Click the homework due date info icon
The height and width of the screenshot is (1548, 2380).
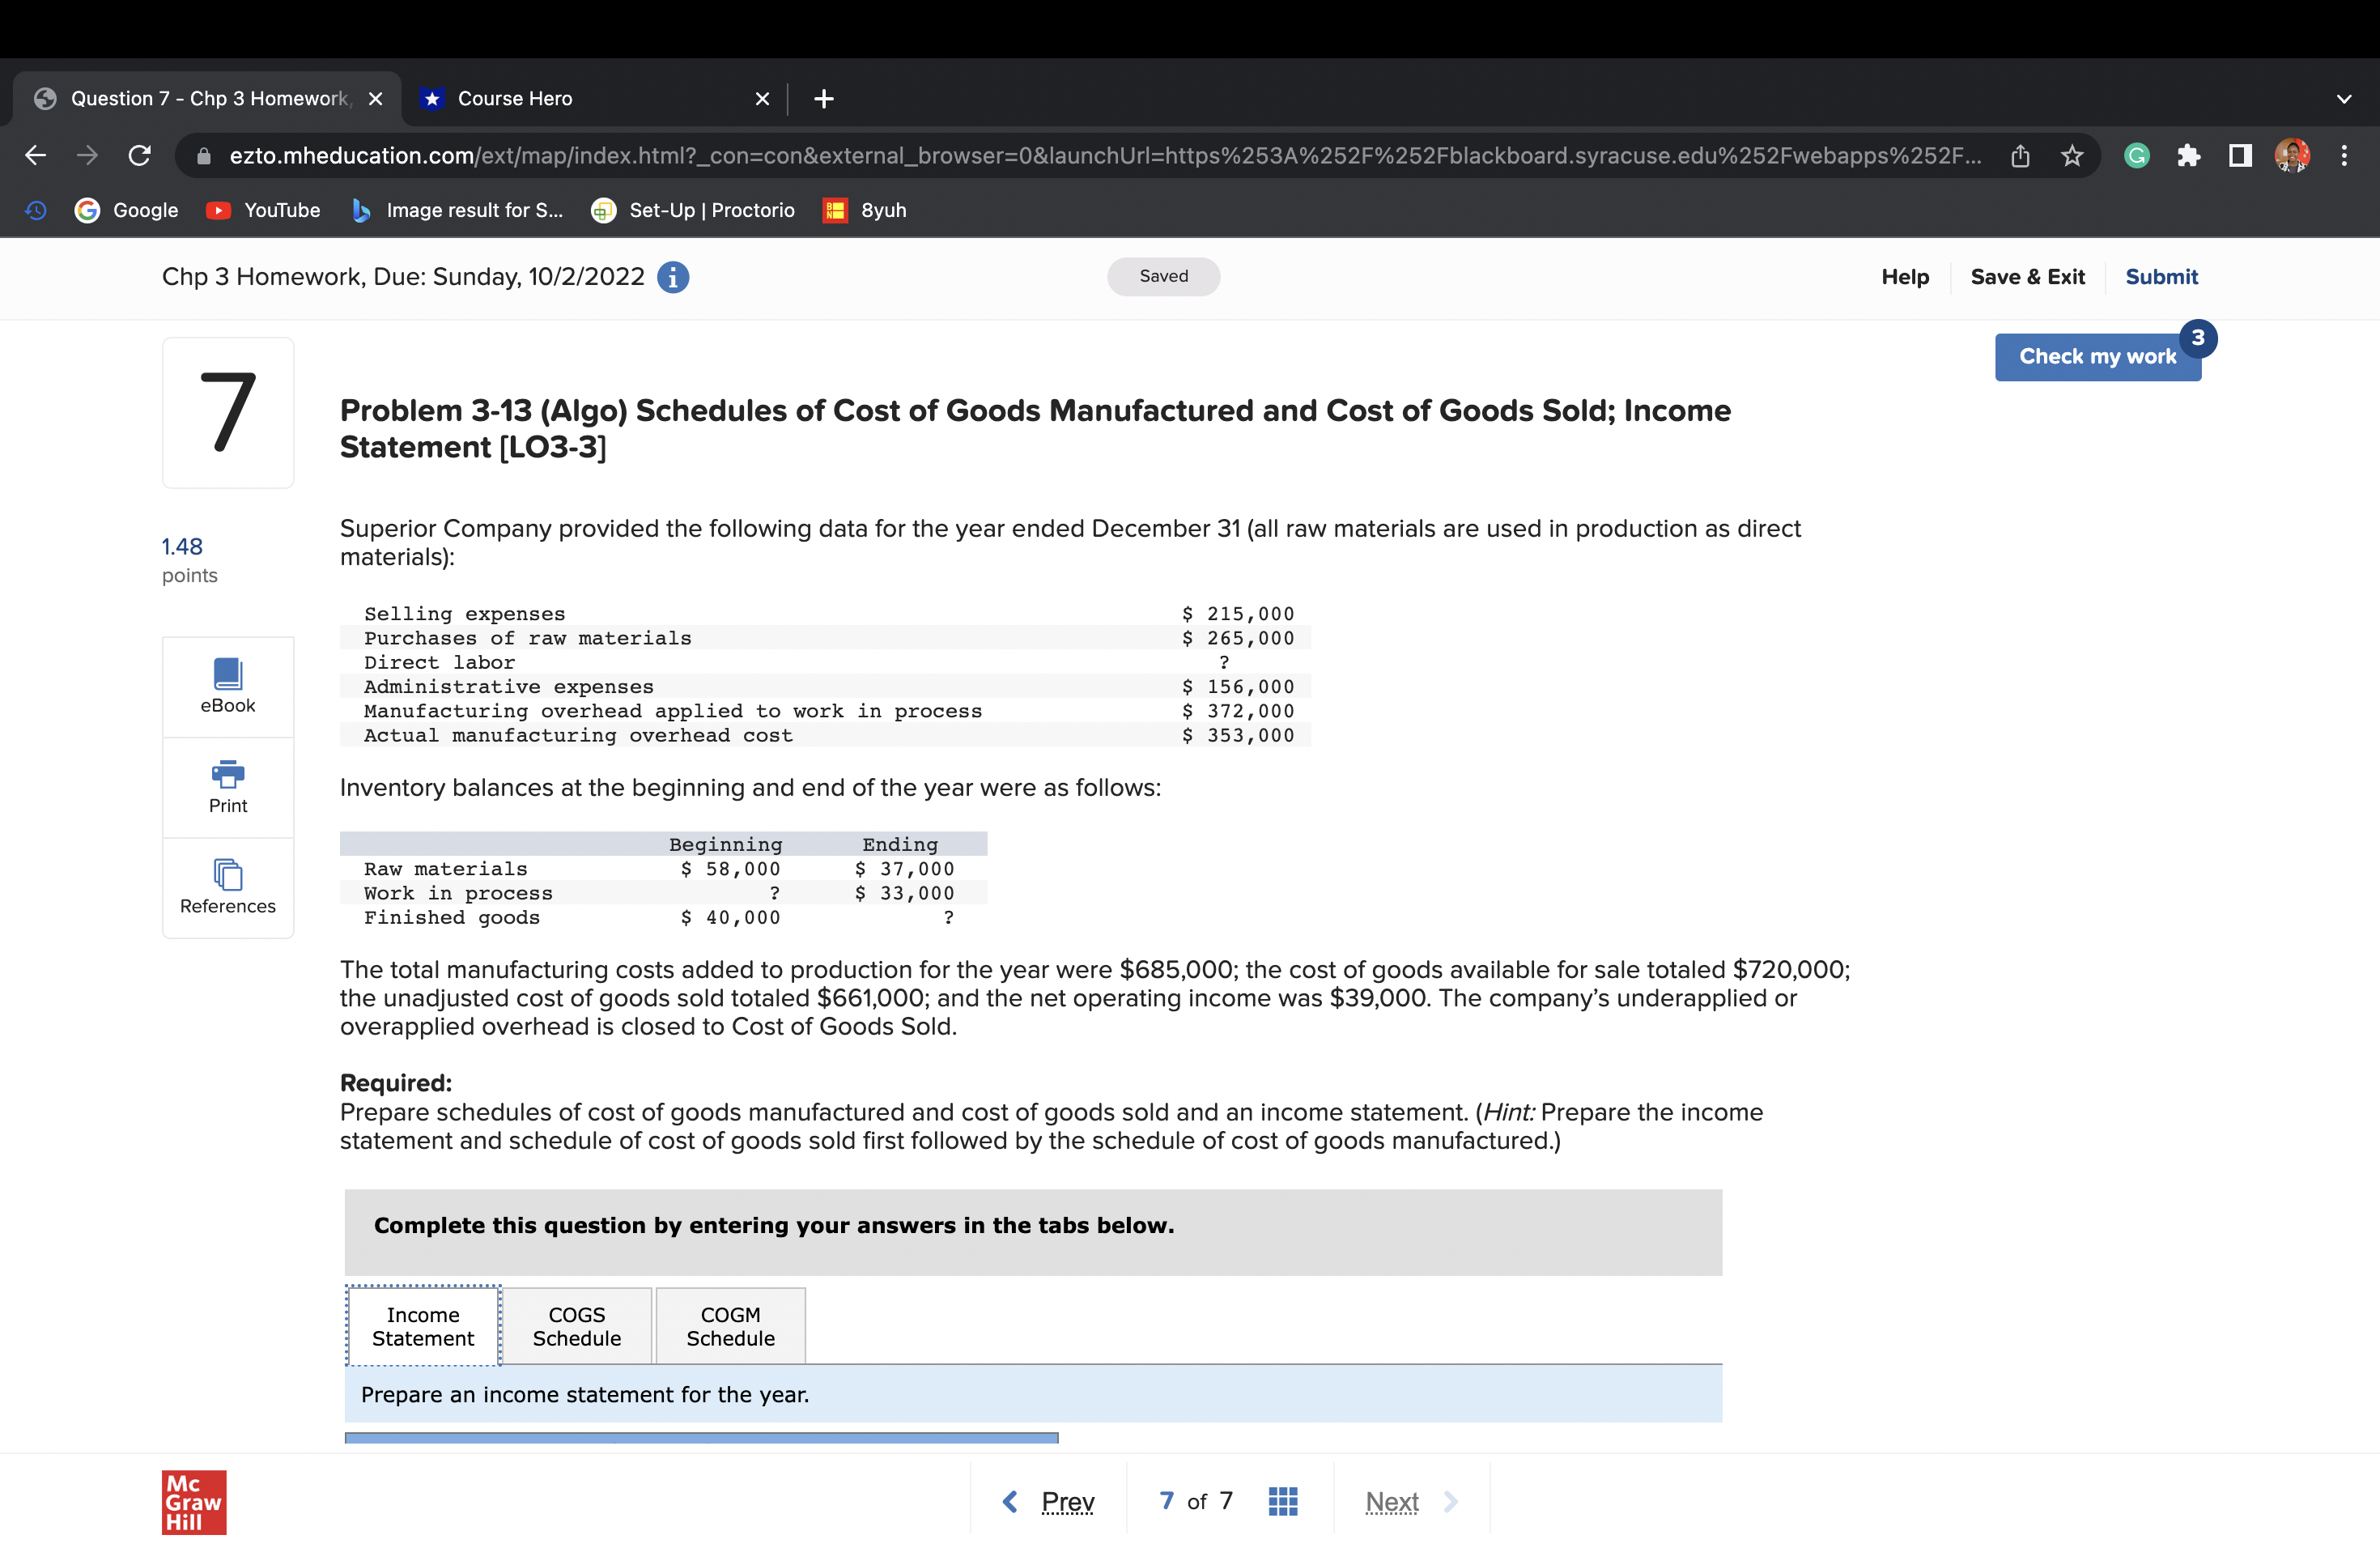pyautogui.click(x=673, y=277)
